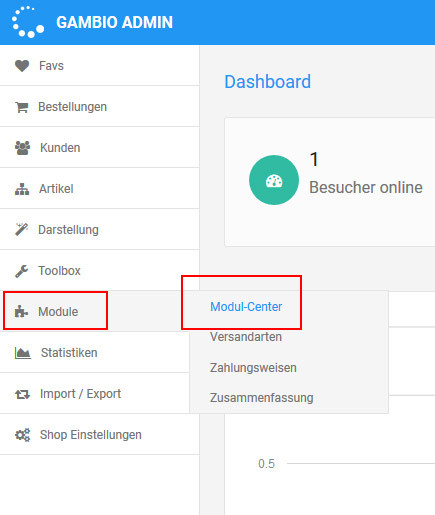Expand the Statistiken sidebar entry
Screen dimensions: 435x515
pyautogui.click(x=95, y=352)
